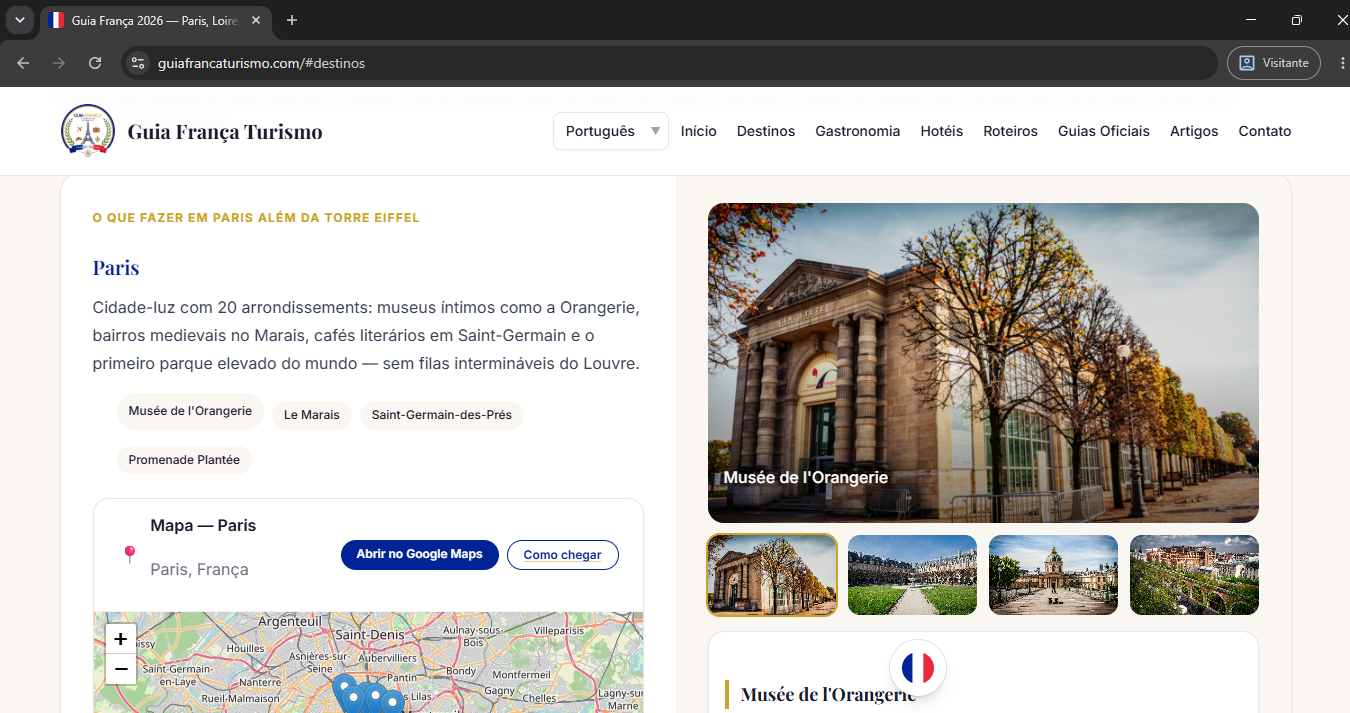Click the address bar URL field
Image resolution: width=1350 pixels, height=713 pixels.
pos(670,63)
